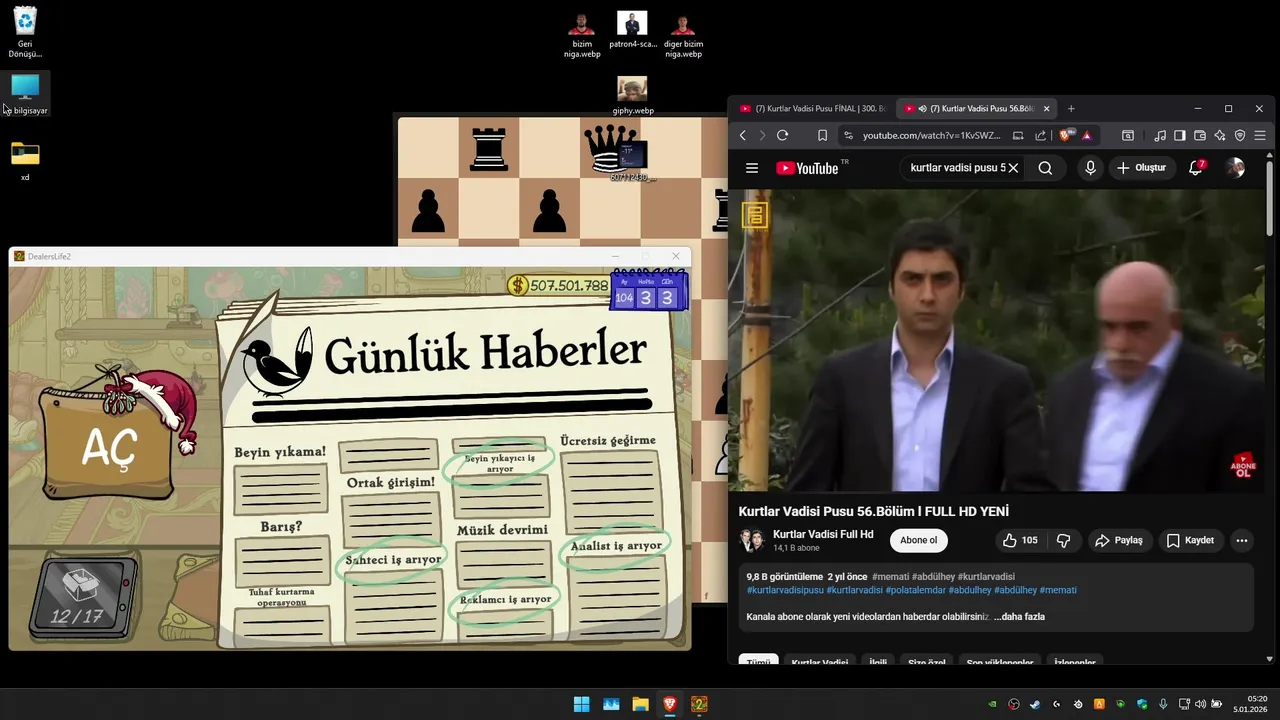This screenshot has width=1280, height=720.
Task: Select the Son yüklenenler filter chip
Action: tap(1000, 661)
